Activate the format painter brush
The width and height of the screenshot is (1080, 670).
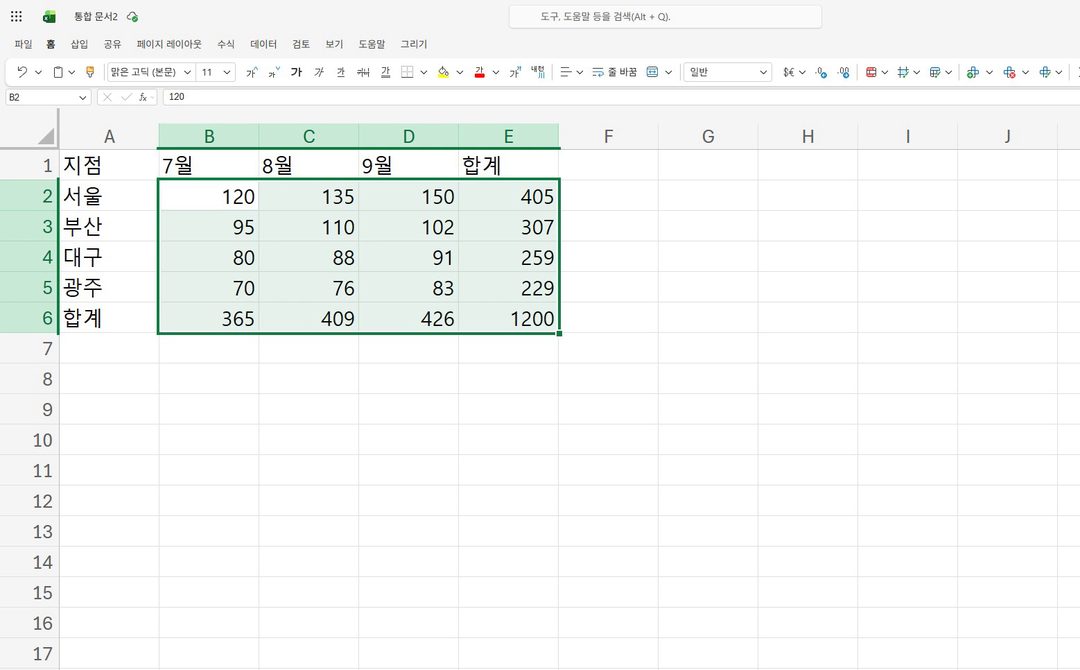coord(90,72)
